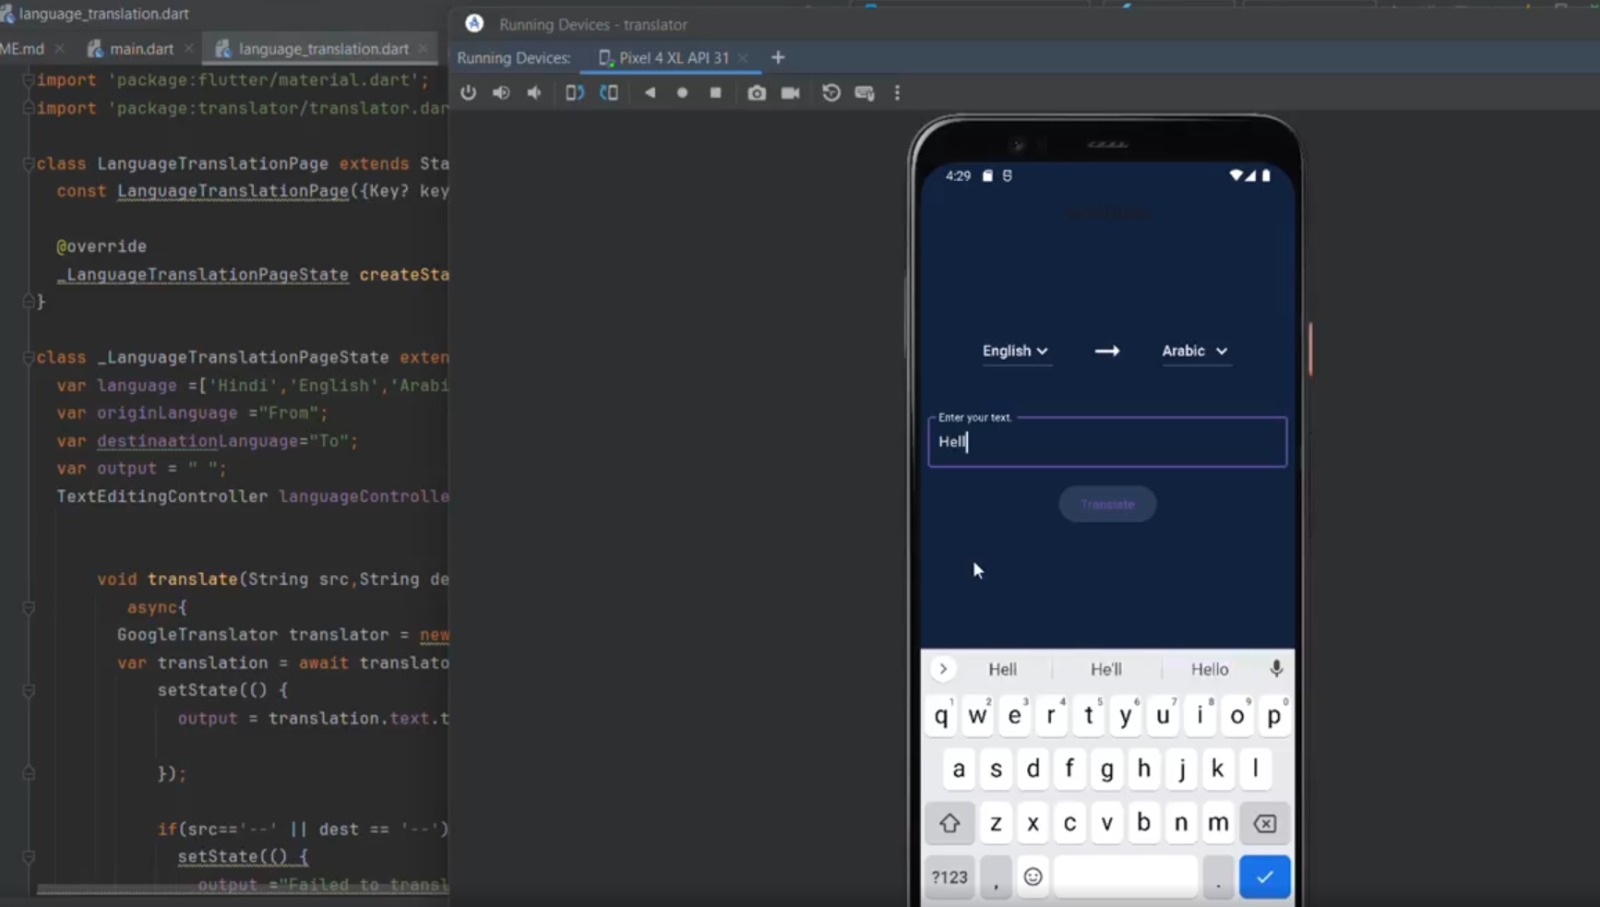
Task: Click the Back navigation icon
Action: point(650,92)
